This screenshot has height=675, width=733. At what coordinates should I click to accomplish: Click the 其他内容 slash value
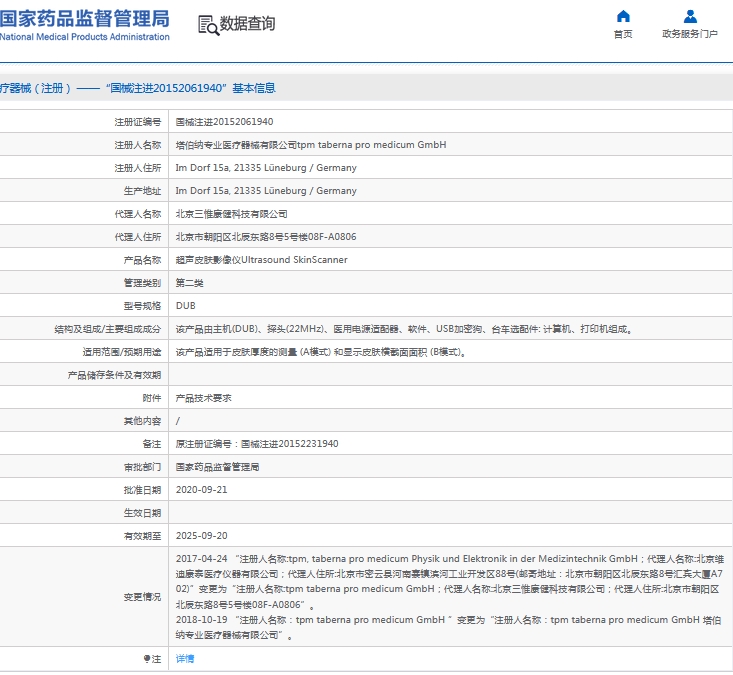click(178, 421)
